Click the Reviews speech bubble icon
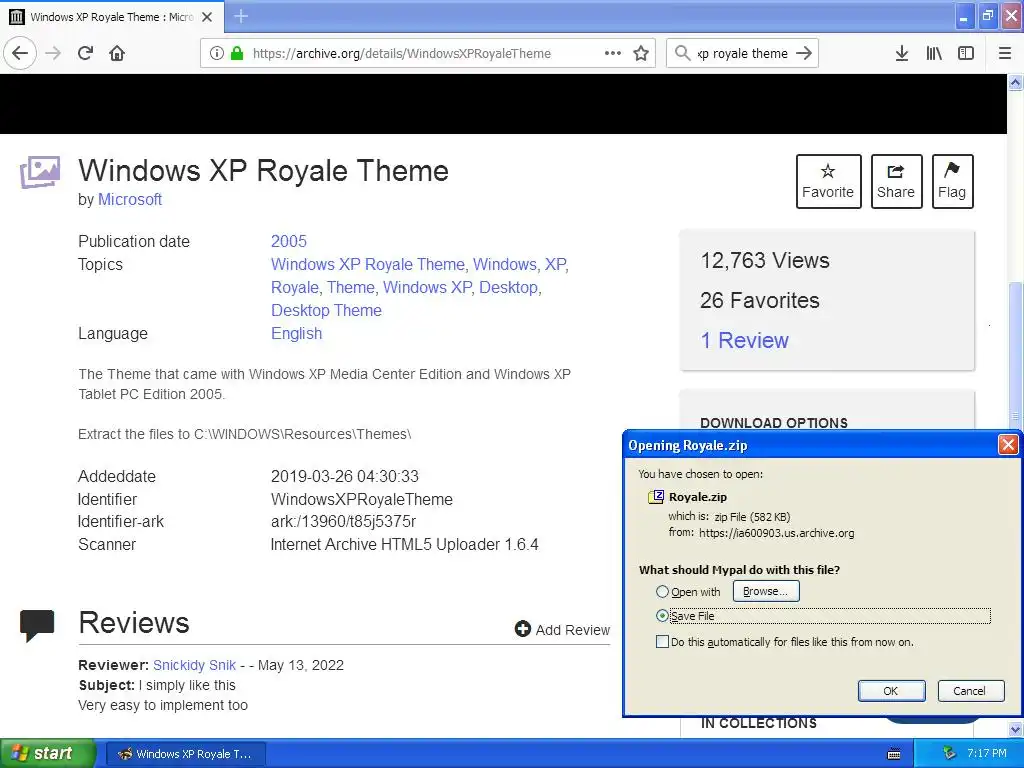Image resolution: width=1024 pixels, height=768 pixels. click(x=37, y=626)
